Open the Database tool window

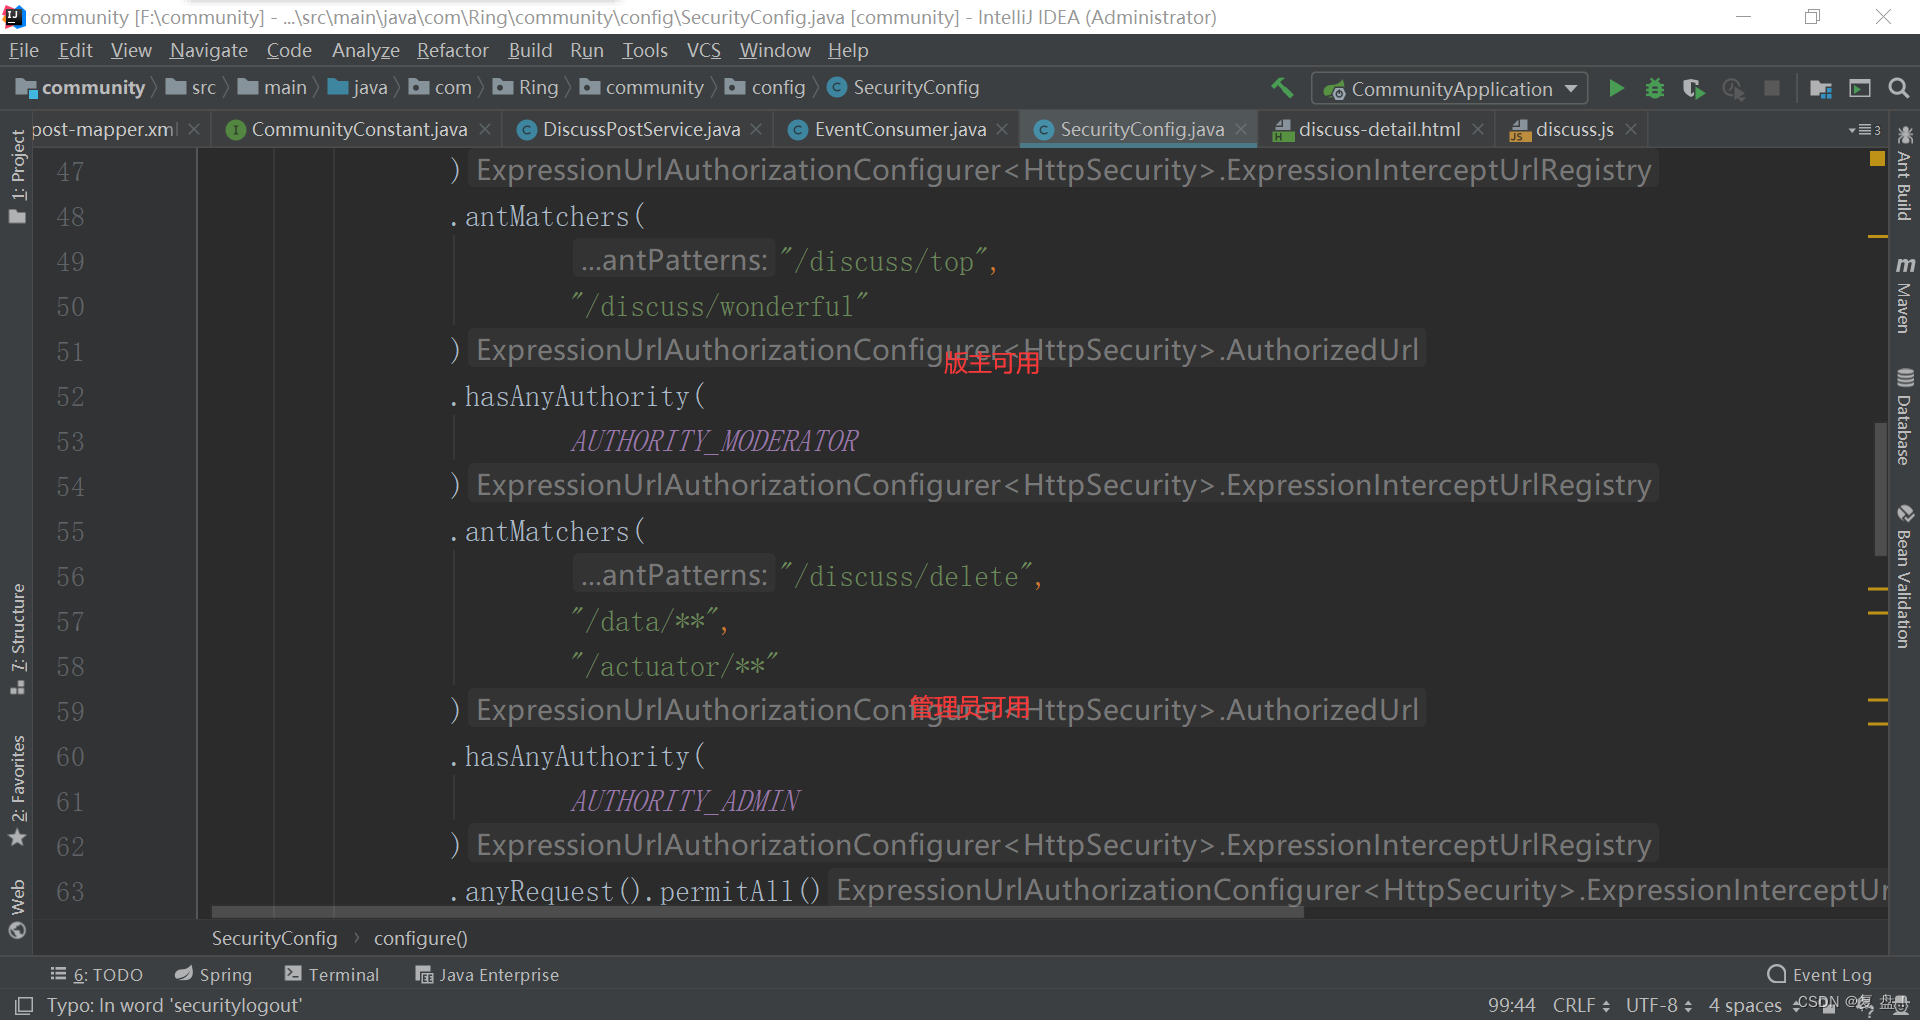(1904, 417)
